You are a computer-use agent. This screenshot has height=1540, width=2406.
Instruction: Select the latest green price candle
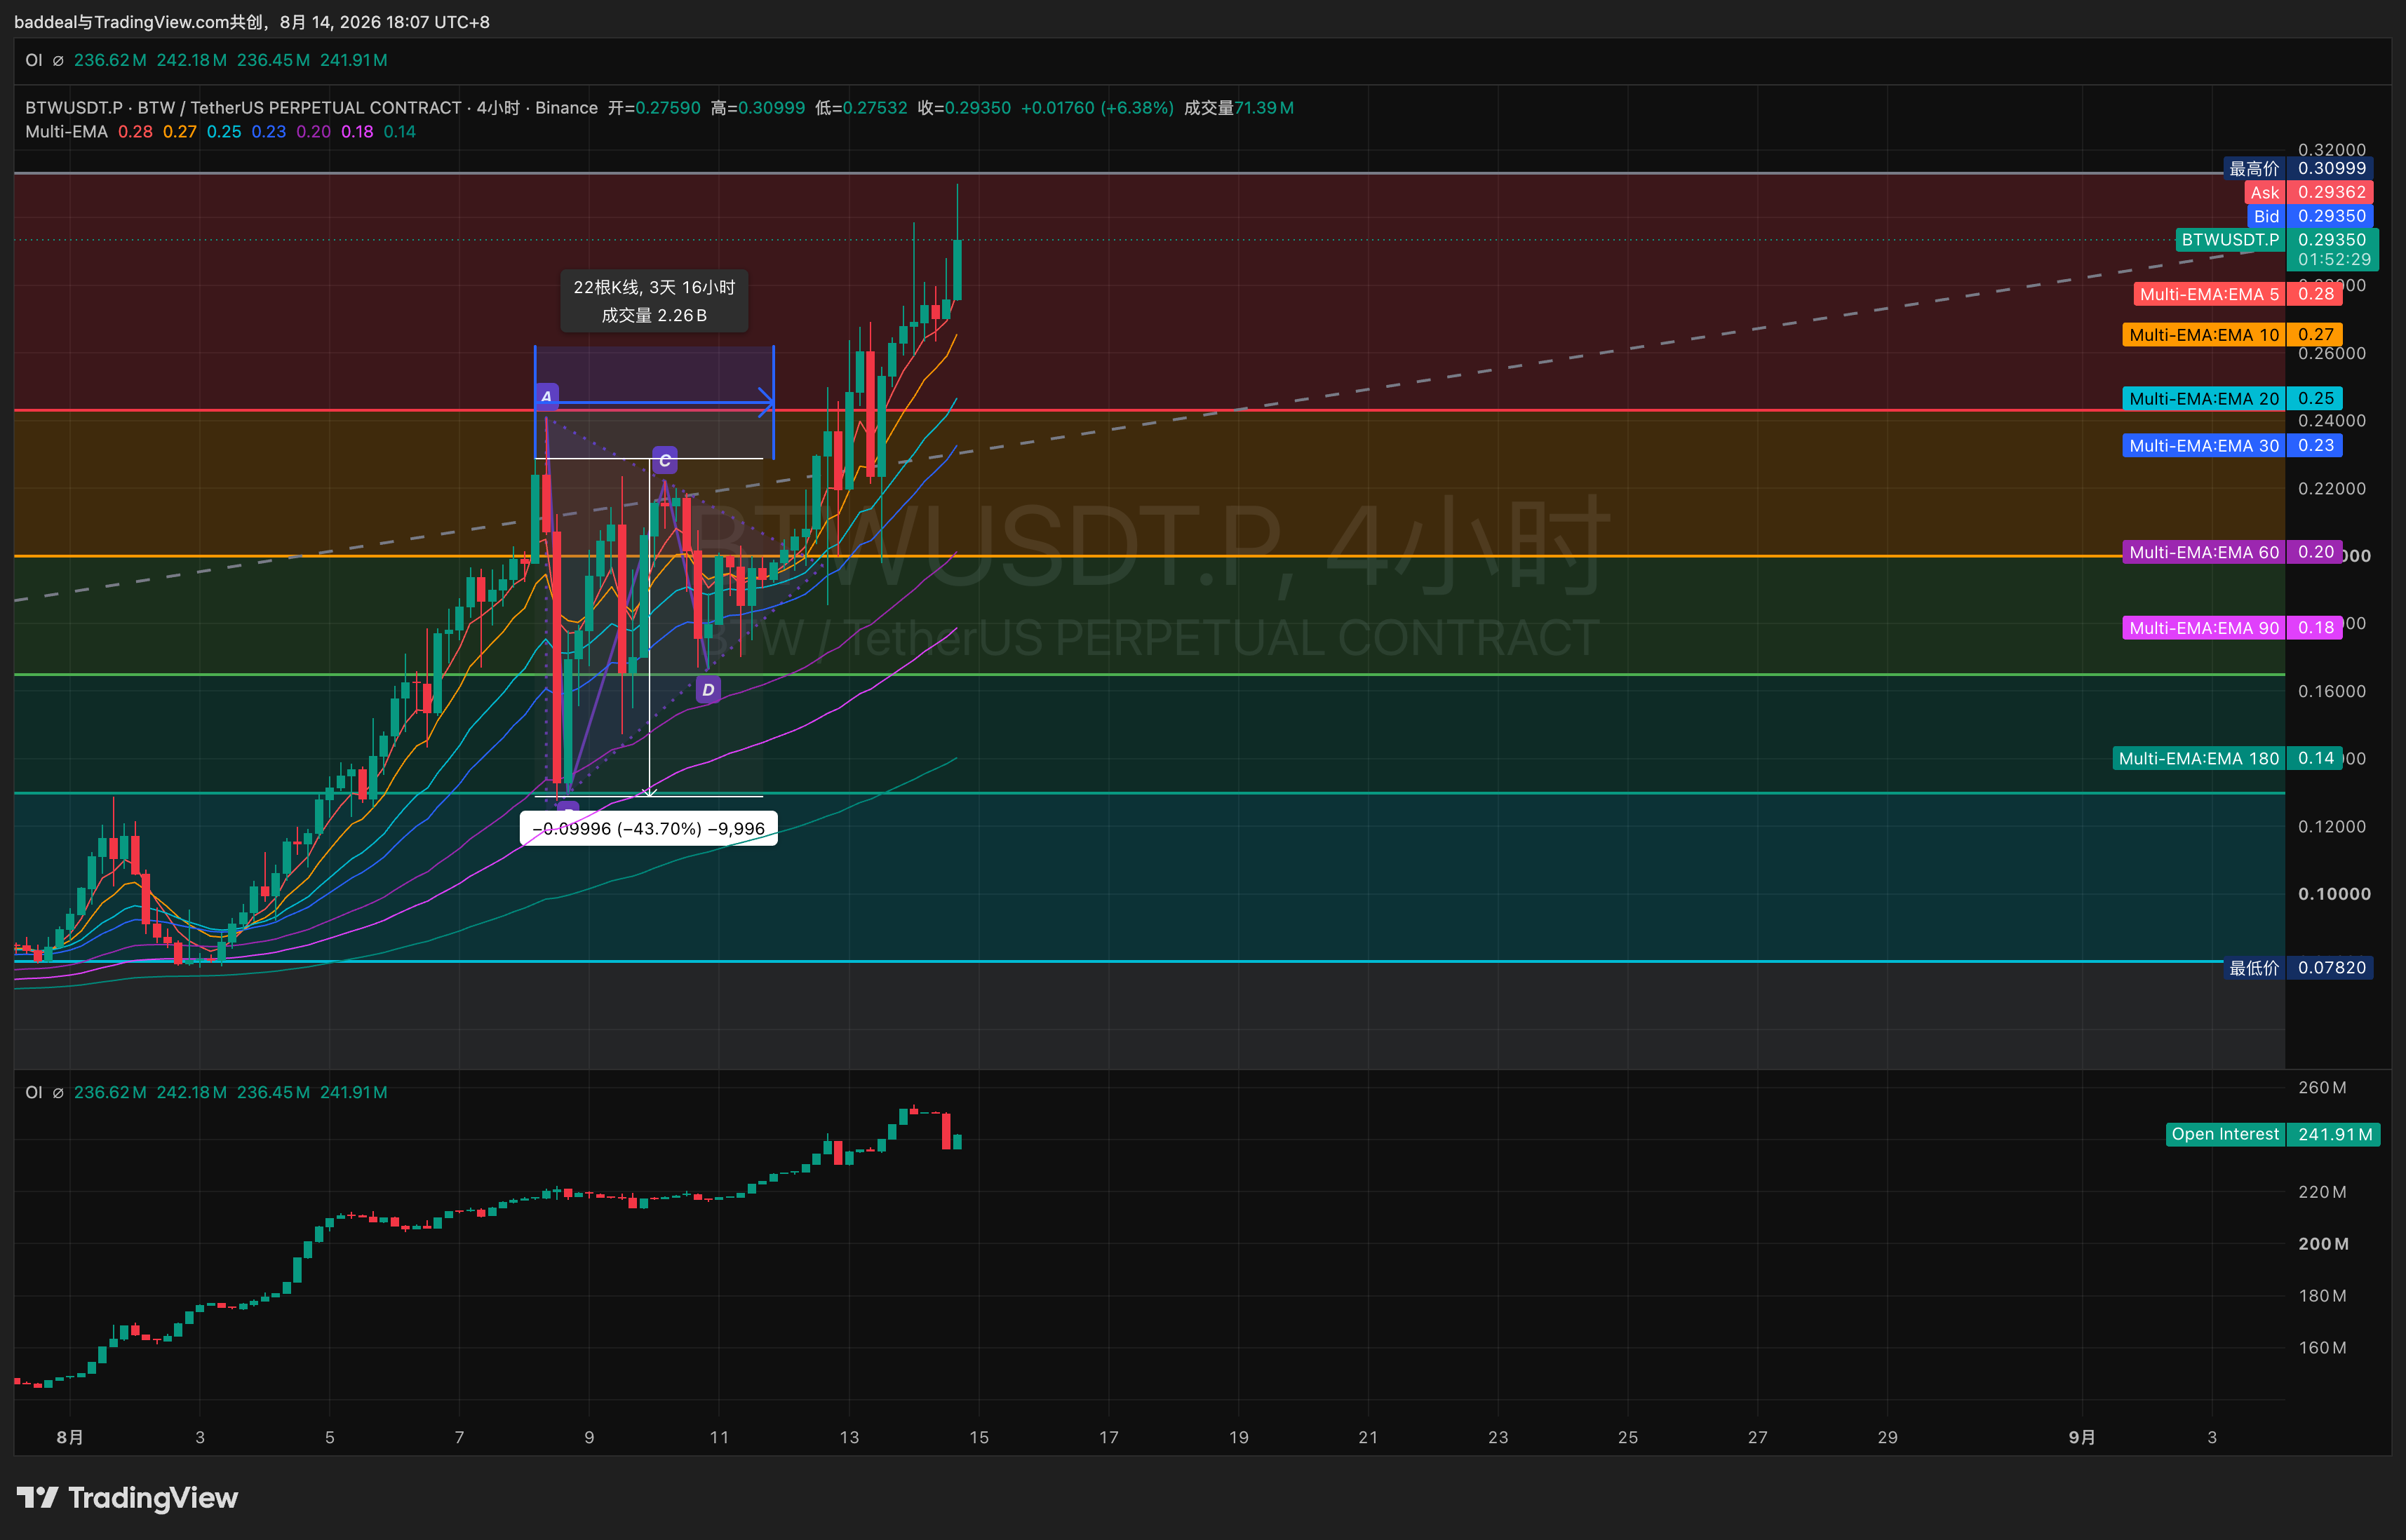957,269
